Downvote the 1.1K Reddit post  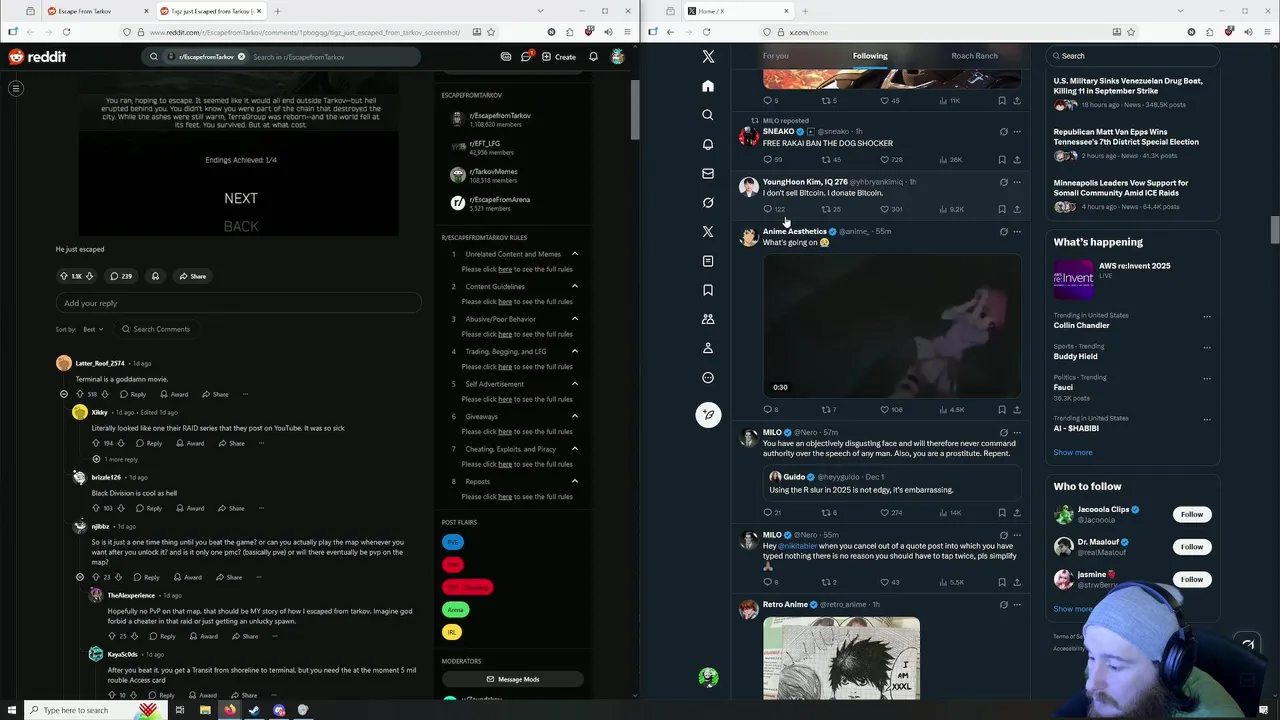(x=89, y=276)
